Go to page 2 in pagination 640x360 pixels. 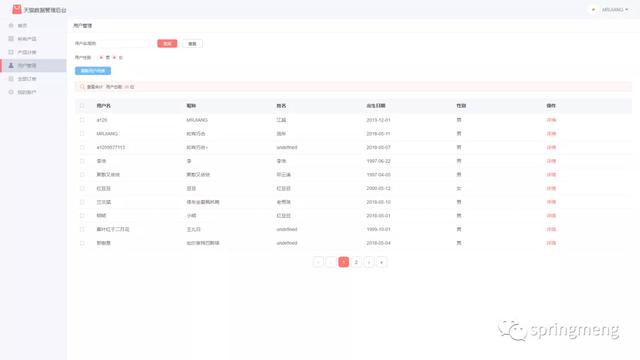point(356,262)
